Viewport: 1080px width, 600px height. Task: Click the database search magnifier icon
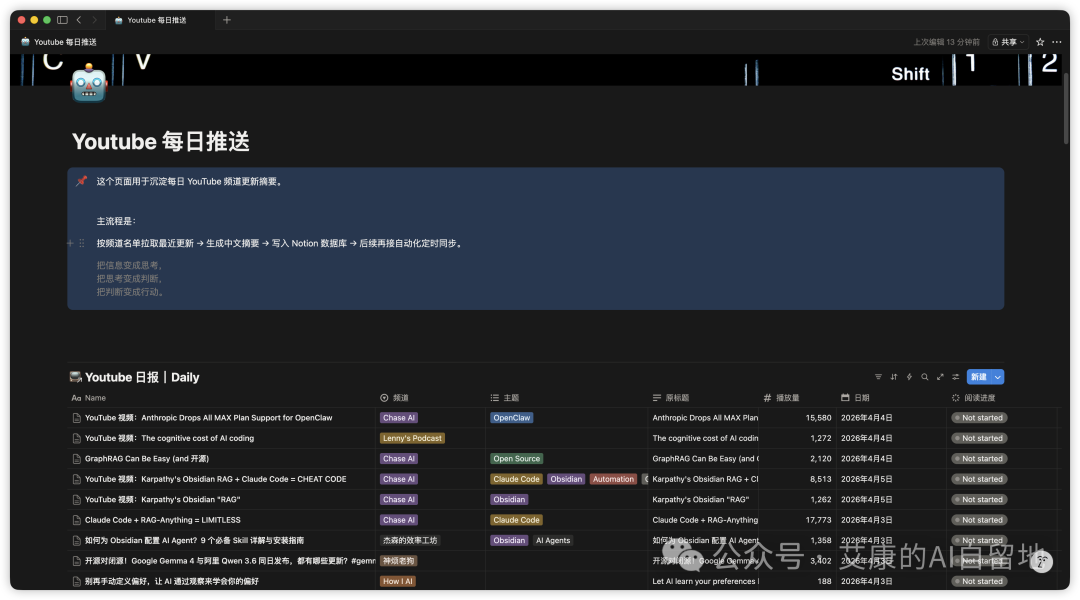pyautogui.click(x=925, y=377)
